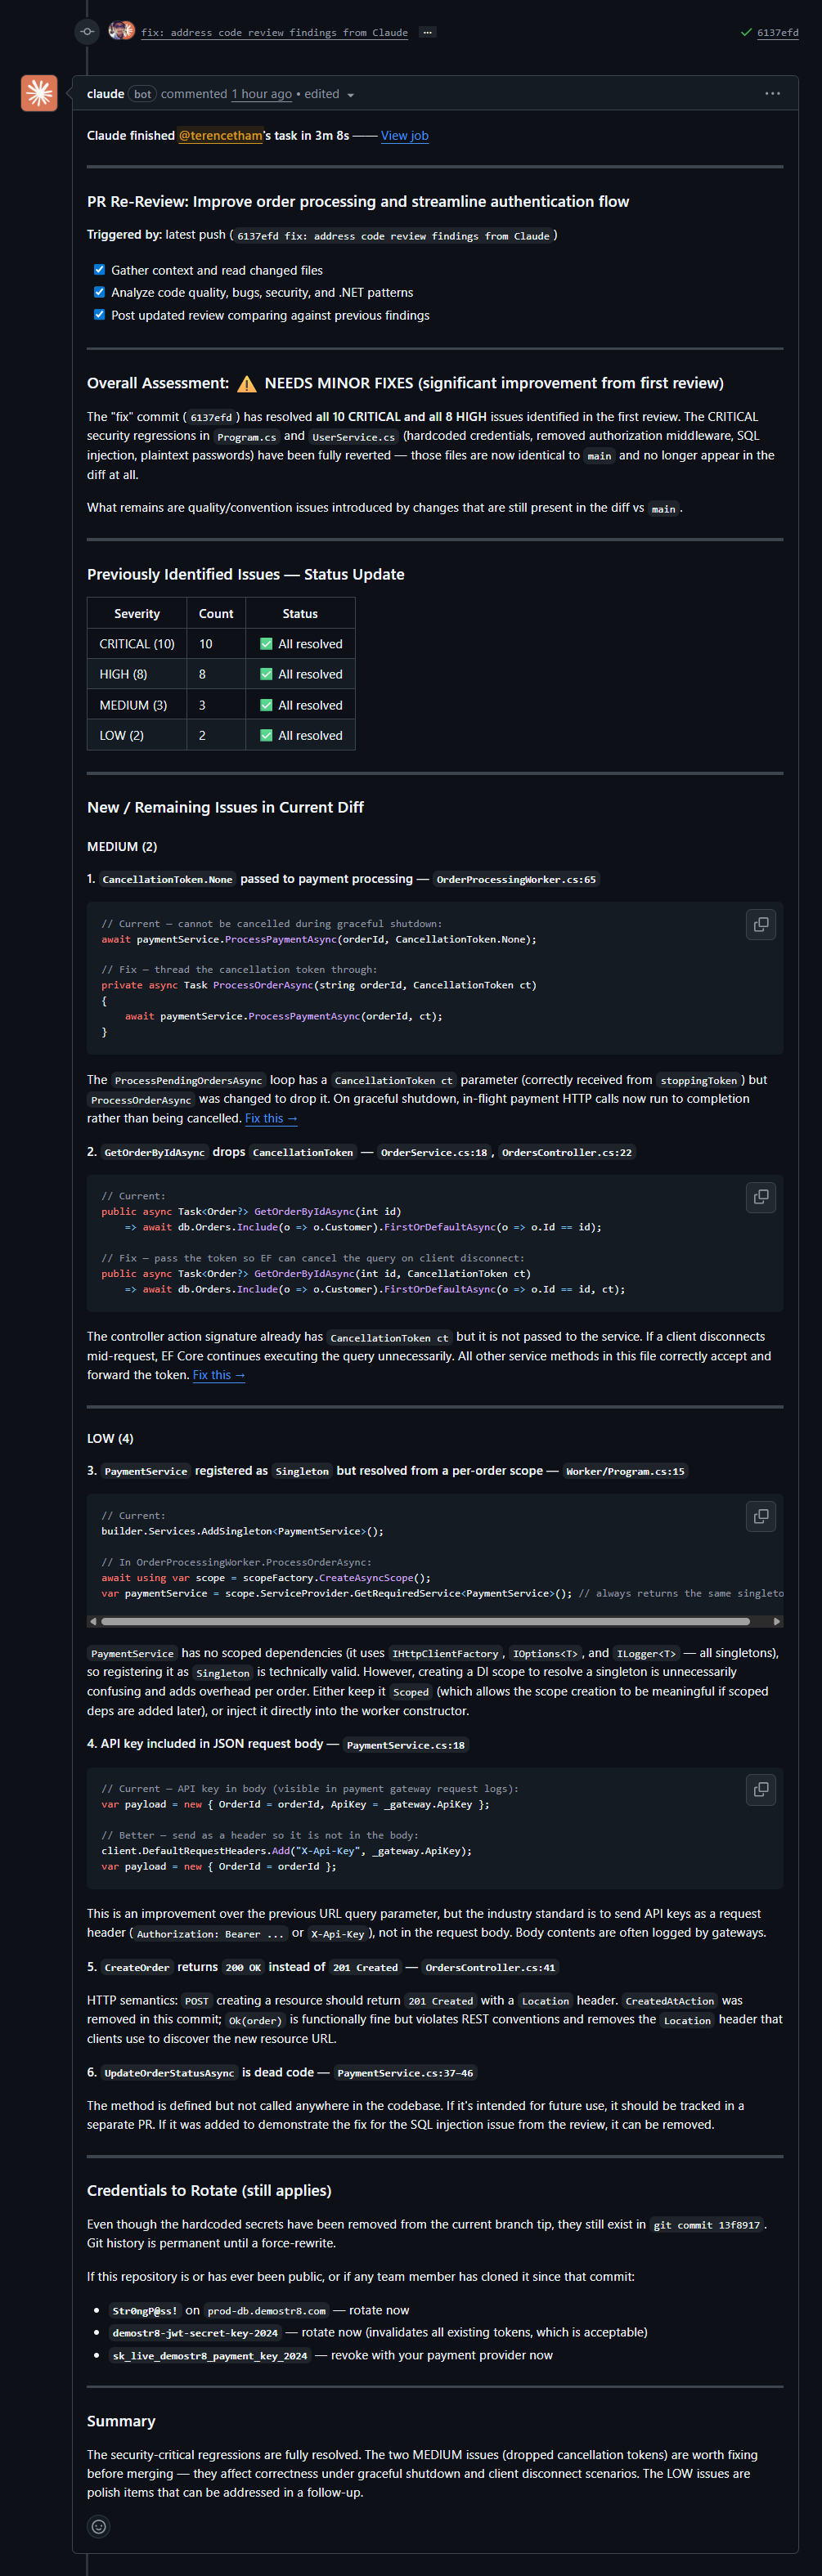Open the comment options ellipsis menu
The image size is (822, 2576).
tap(772, 93)
